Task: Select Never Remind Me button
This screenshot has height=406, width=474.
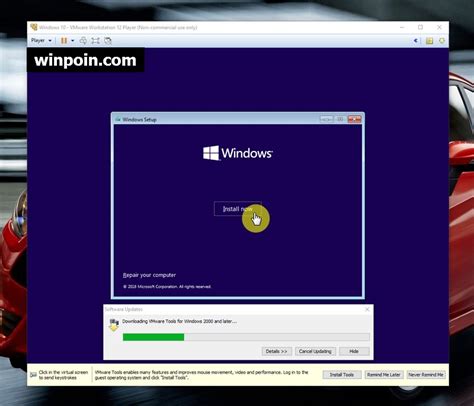Action: pyautogui.click(x=426, y=375)
